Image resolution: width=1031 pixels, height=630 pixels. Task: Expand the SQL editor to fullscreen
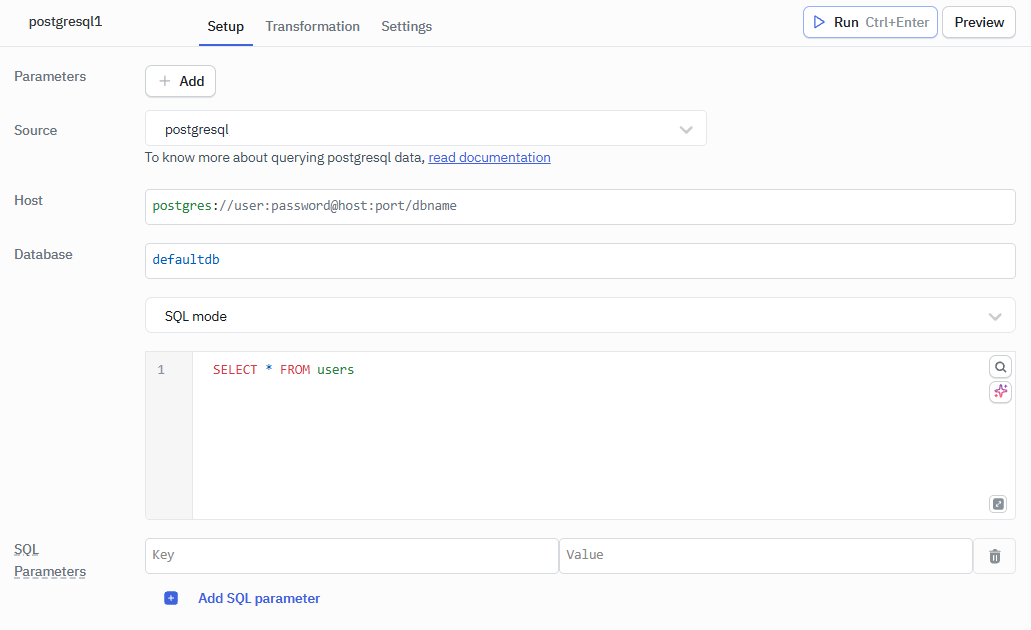click(998, 503)
